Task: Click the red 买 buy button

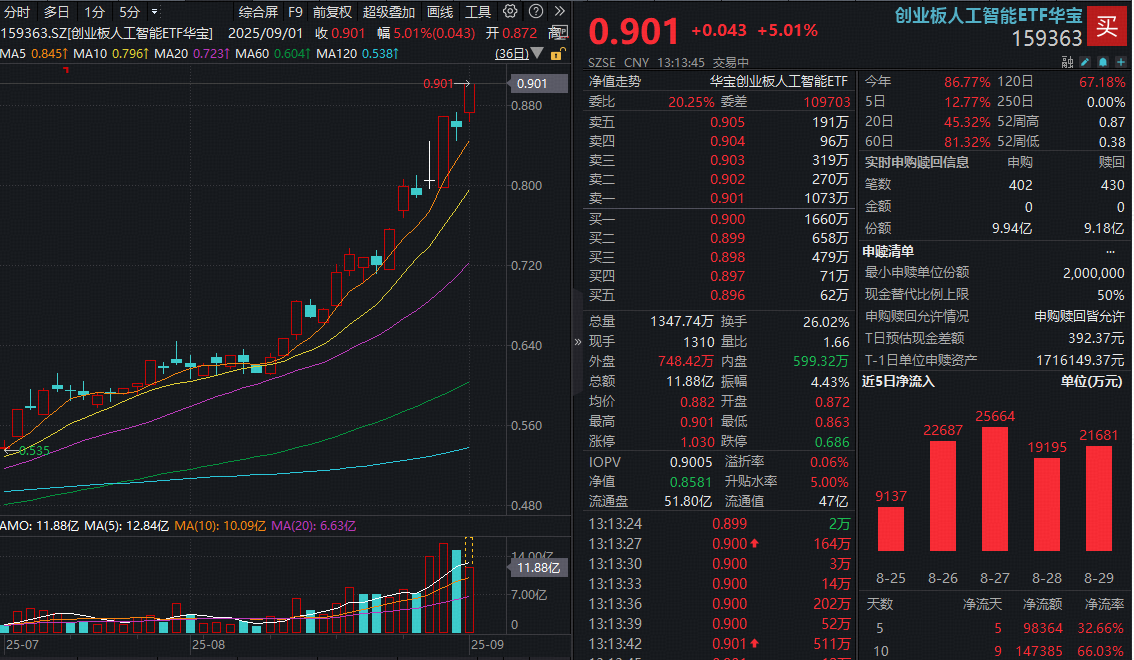Action: [x=1108, y=28]
